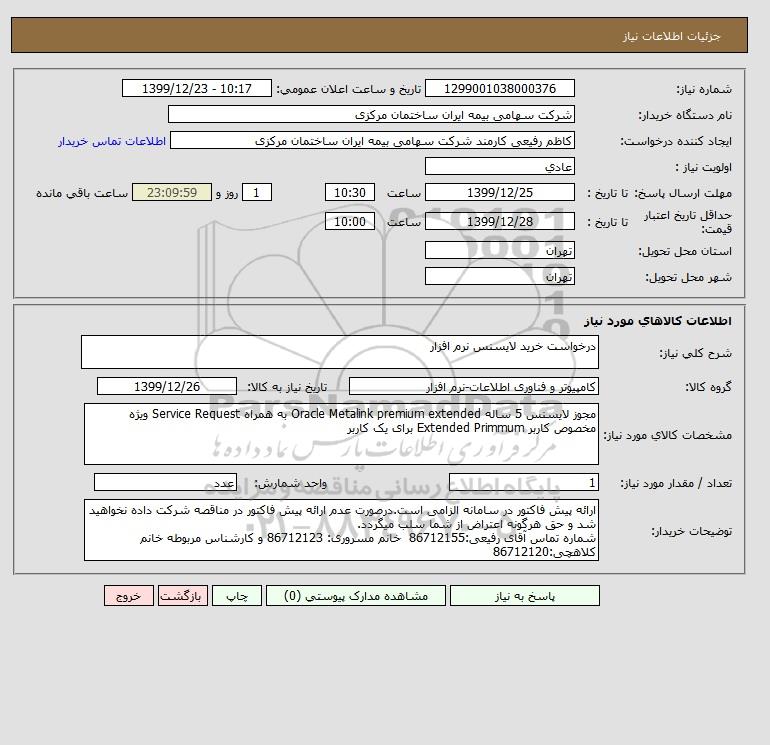This screenshot has width=770, height=745.
Task: Click the announcement date field 1399/12/23 - 10:17
Action: pos(196,88)
